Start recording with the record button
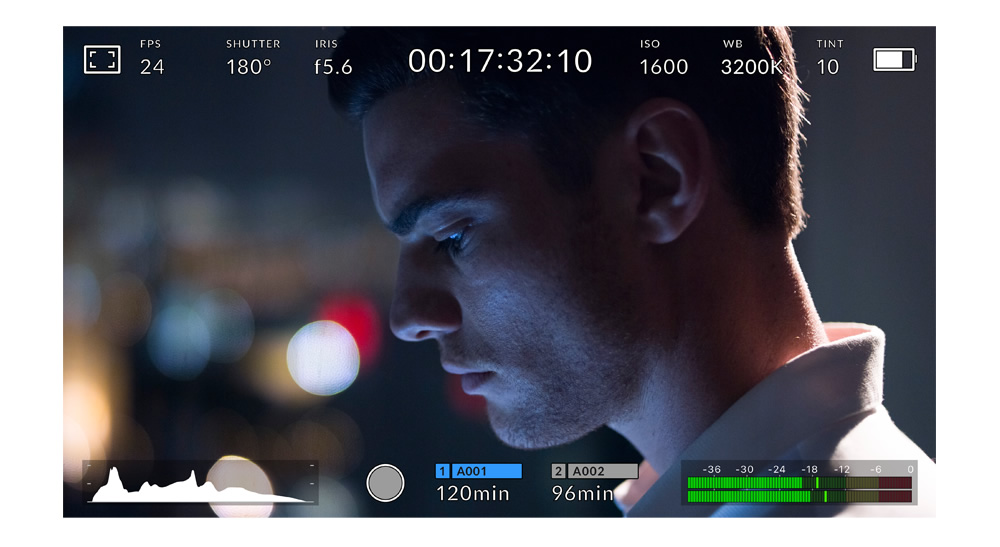Viewport: 1000px width, 547px height. [x=385, y=483]
